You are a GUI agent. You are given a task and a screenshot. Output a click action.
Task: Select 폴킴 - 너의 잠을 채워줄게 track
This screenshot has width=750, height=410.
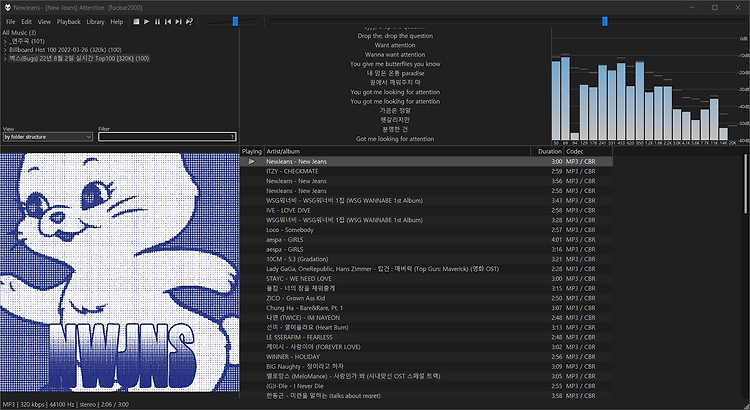click(426, 288)
